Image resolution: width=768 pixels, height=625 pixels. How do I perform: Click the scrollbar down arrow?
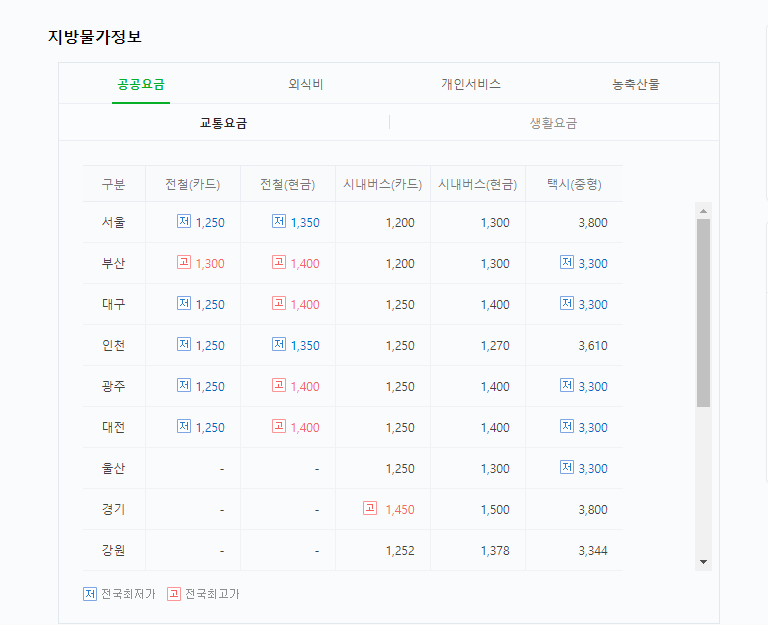(x=703, y=562)
